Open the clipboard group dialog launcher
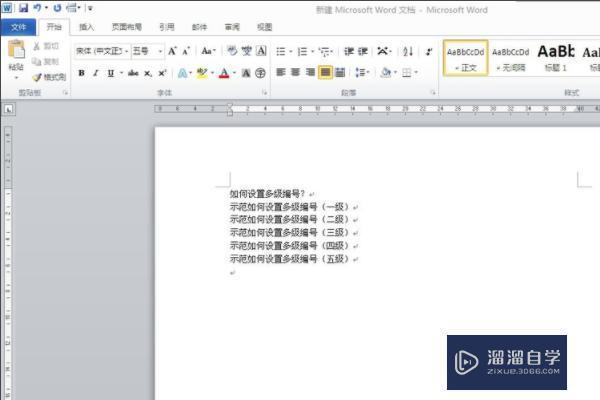The image size is (600, 400). click(x=65, y=92)
